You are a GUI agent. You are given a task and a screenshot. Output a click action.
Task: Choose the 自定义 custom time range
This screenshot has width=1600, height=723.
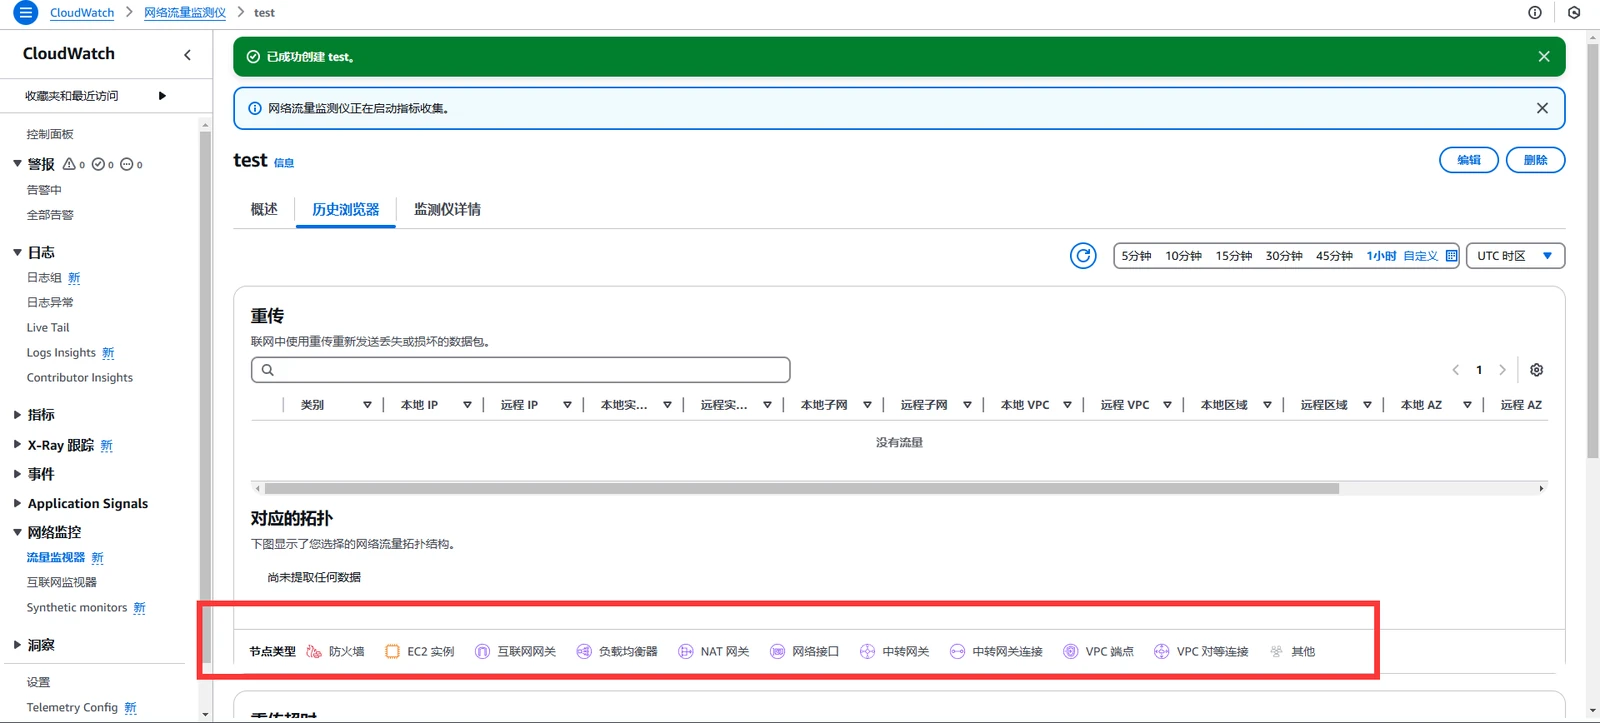point(1420,256)
